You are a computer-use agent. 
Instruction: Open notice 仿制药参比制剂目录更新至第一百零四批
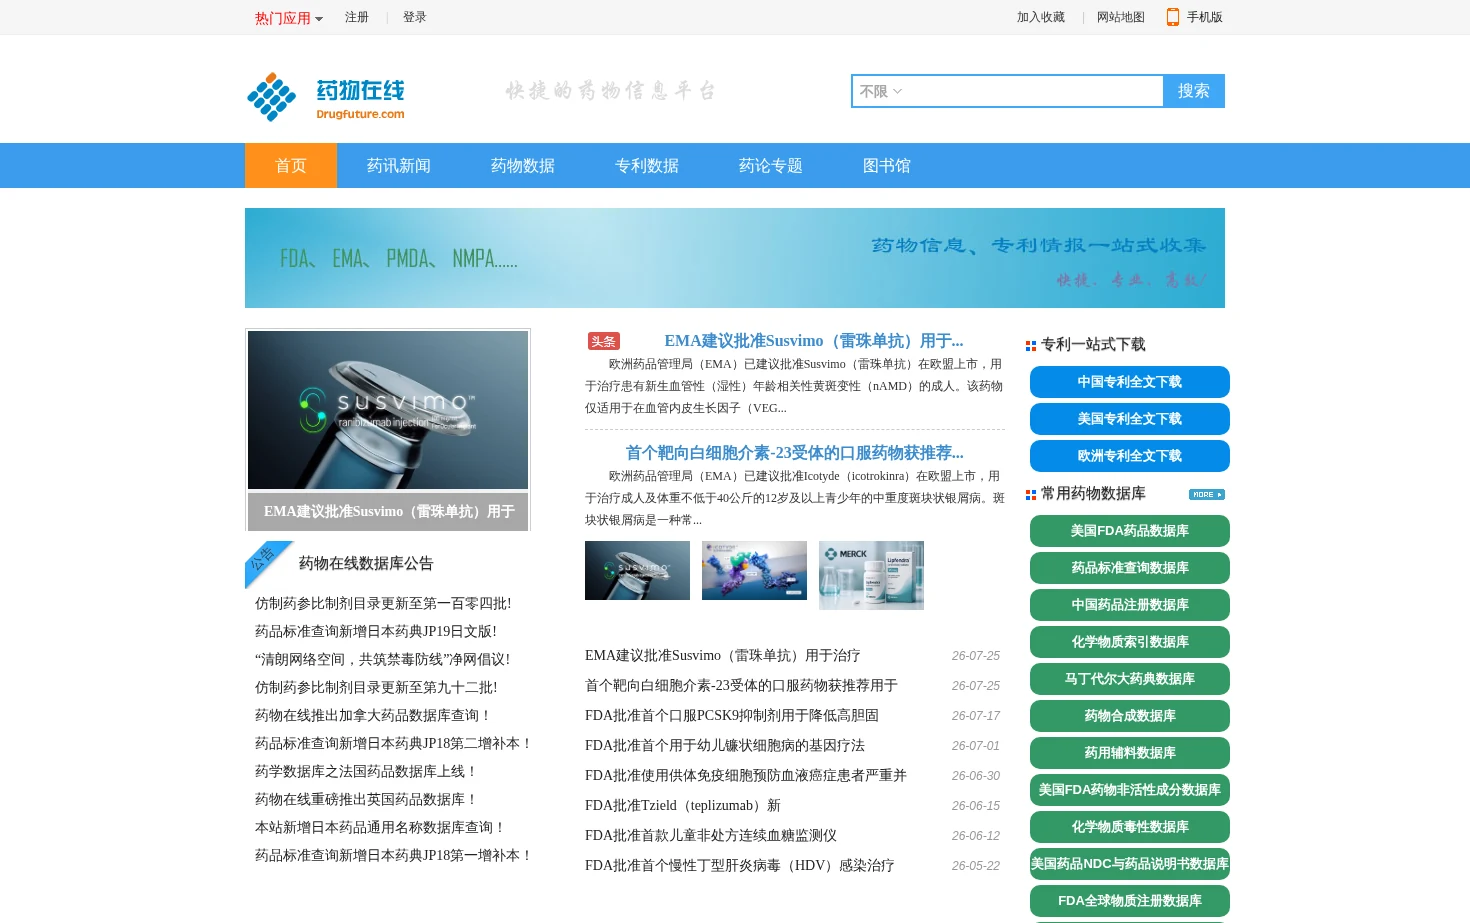coord(383,604)
